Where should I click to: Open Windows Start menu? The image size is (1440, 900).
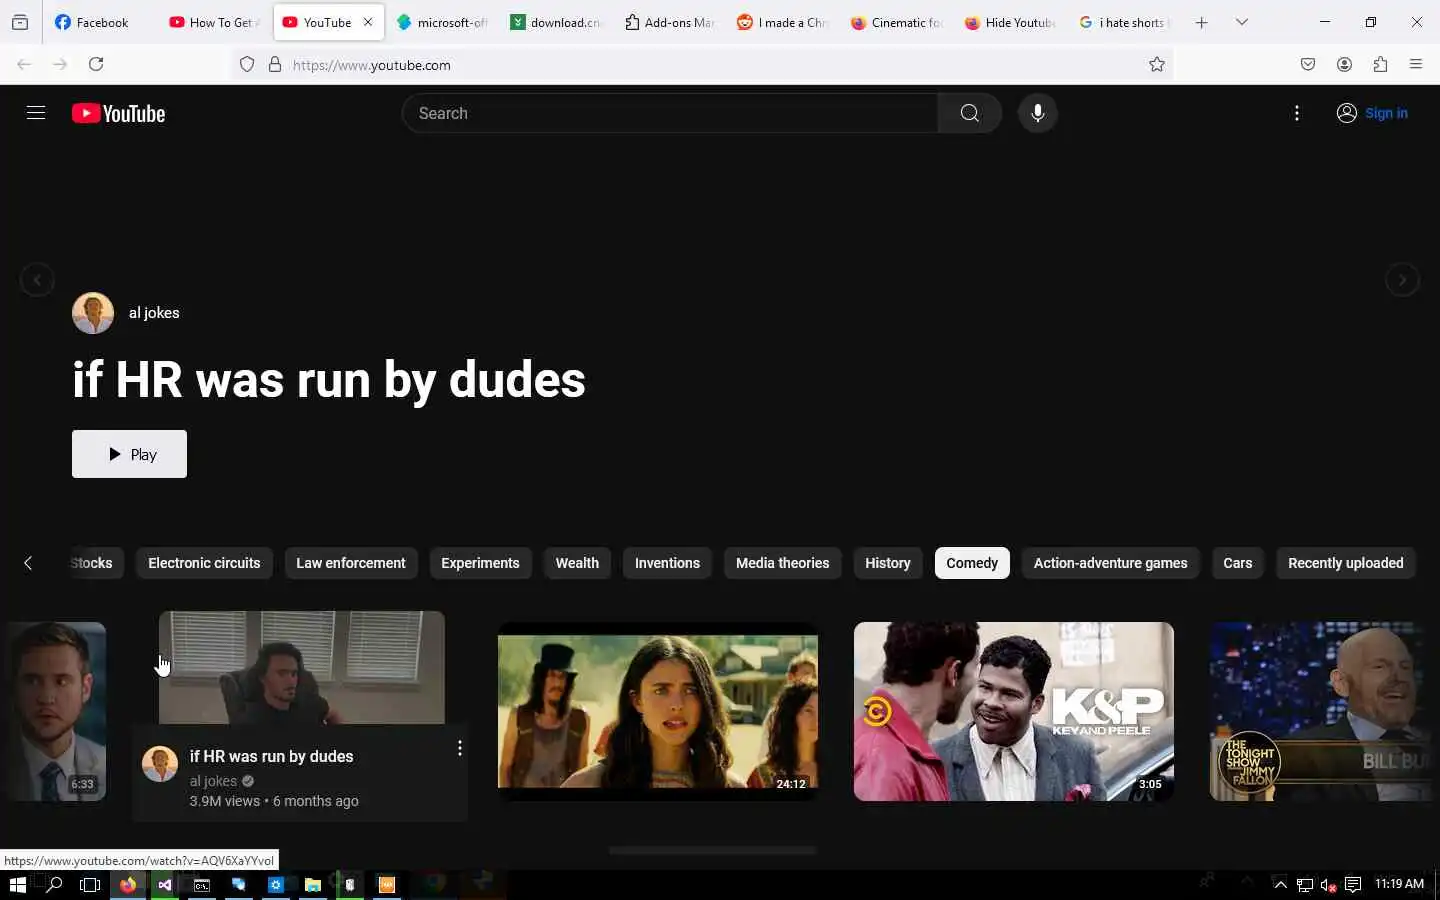tap(17, 885)
